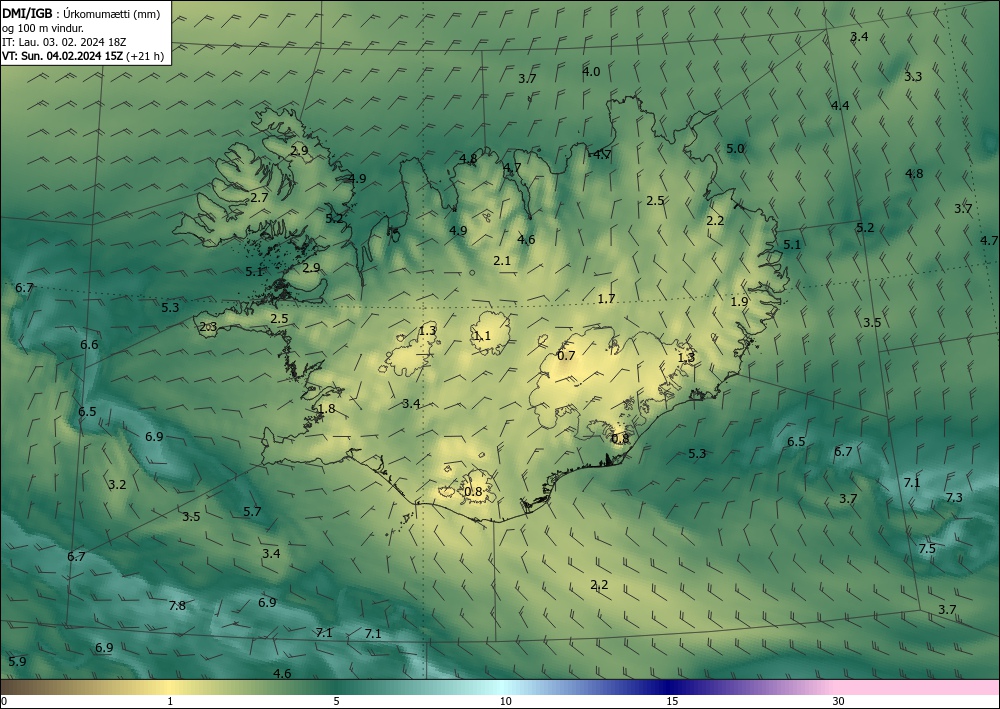Click the color scale label '0'
This screenshot has height=709, width=1000.
[4, 701]
